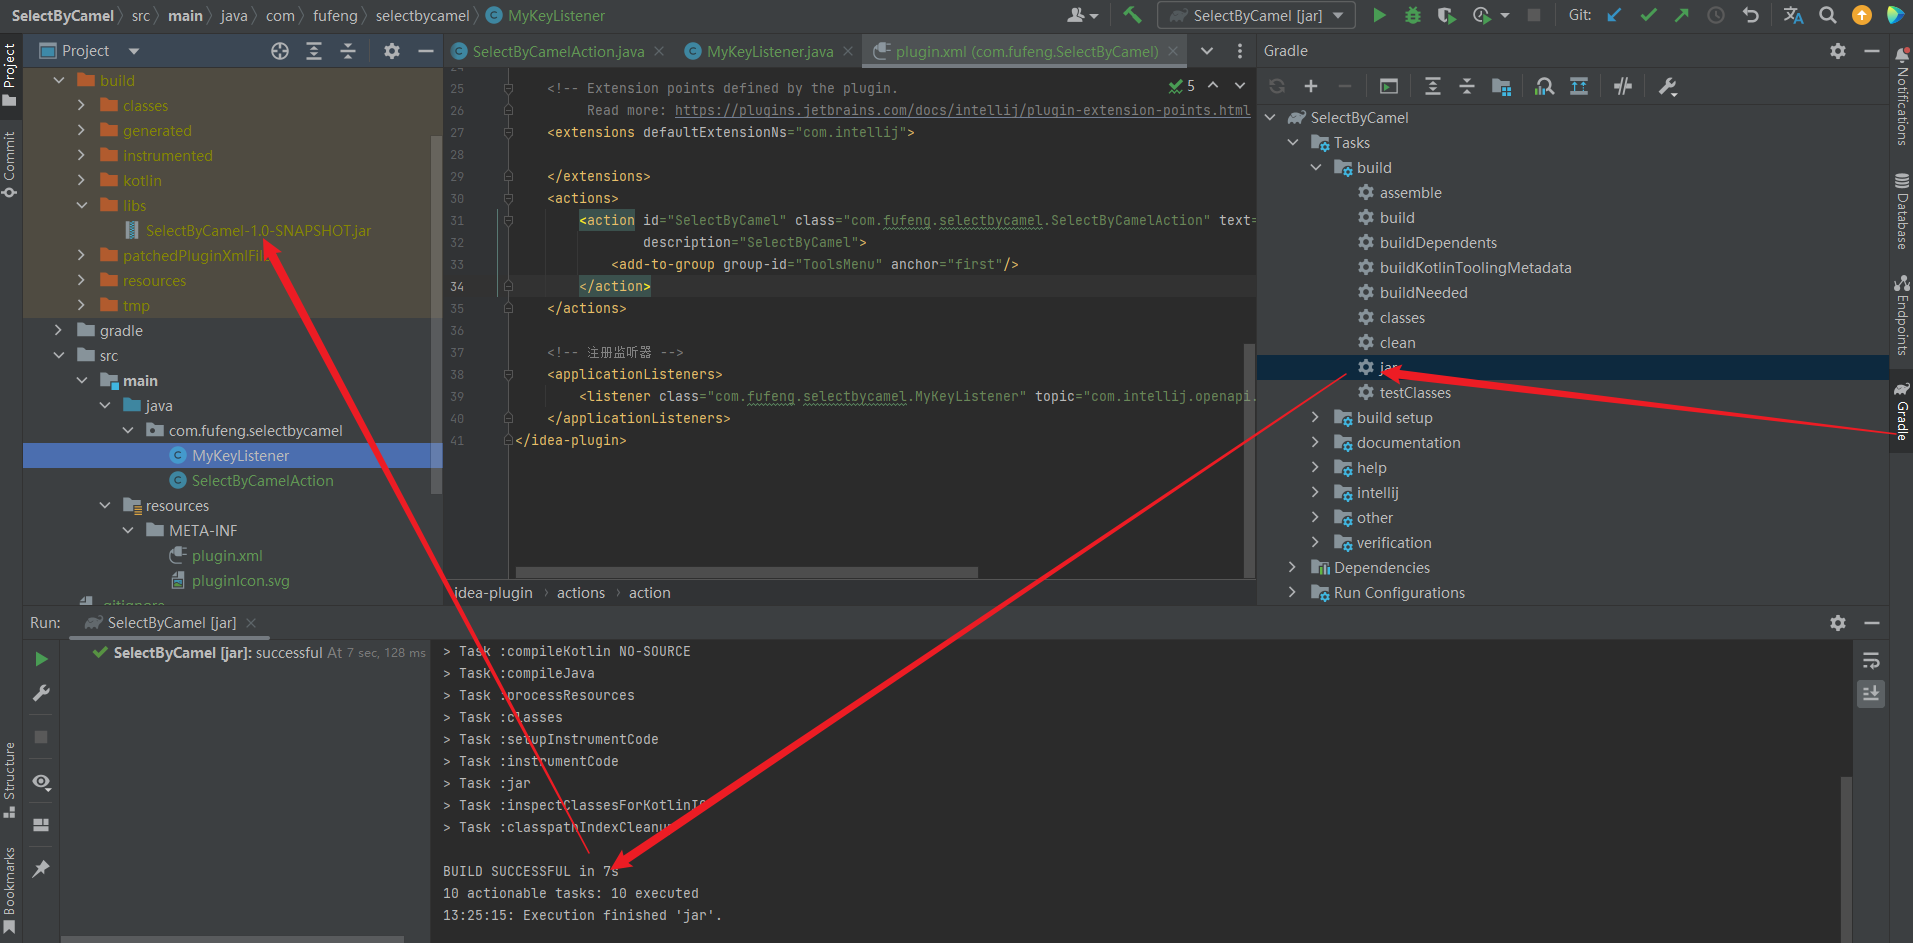This screenshot has height=943, width=1913.
Task: Click the Git Push green arrow
Action: click(1682, 15)
